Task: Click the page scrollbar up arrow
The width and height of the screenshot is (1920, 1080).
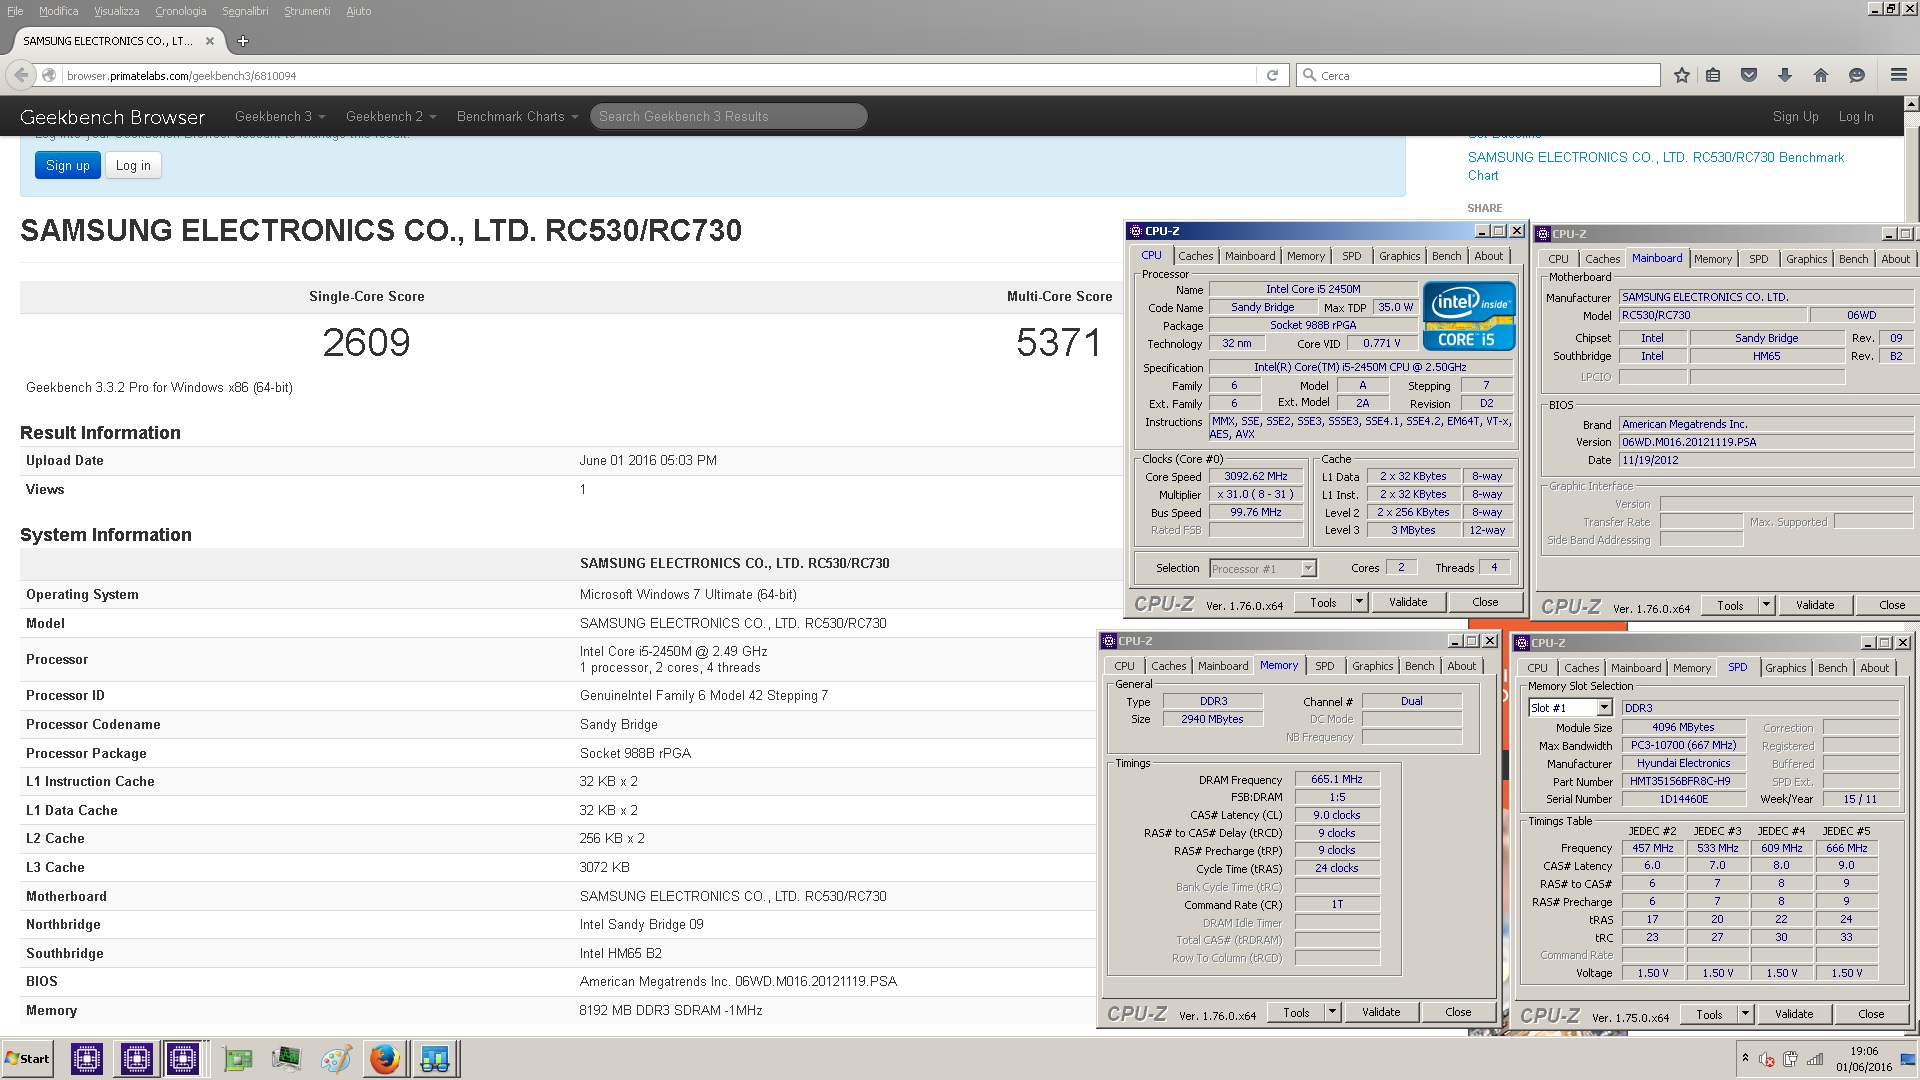Action: click(1912, 104)
